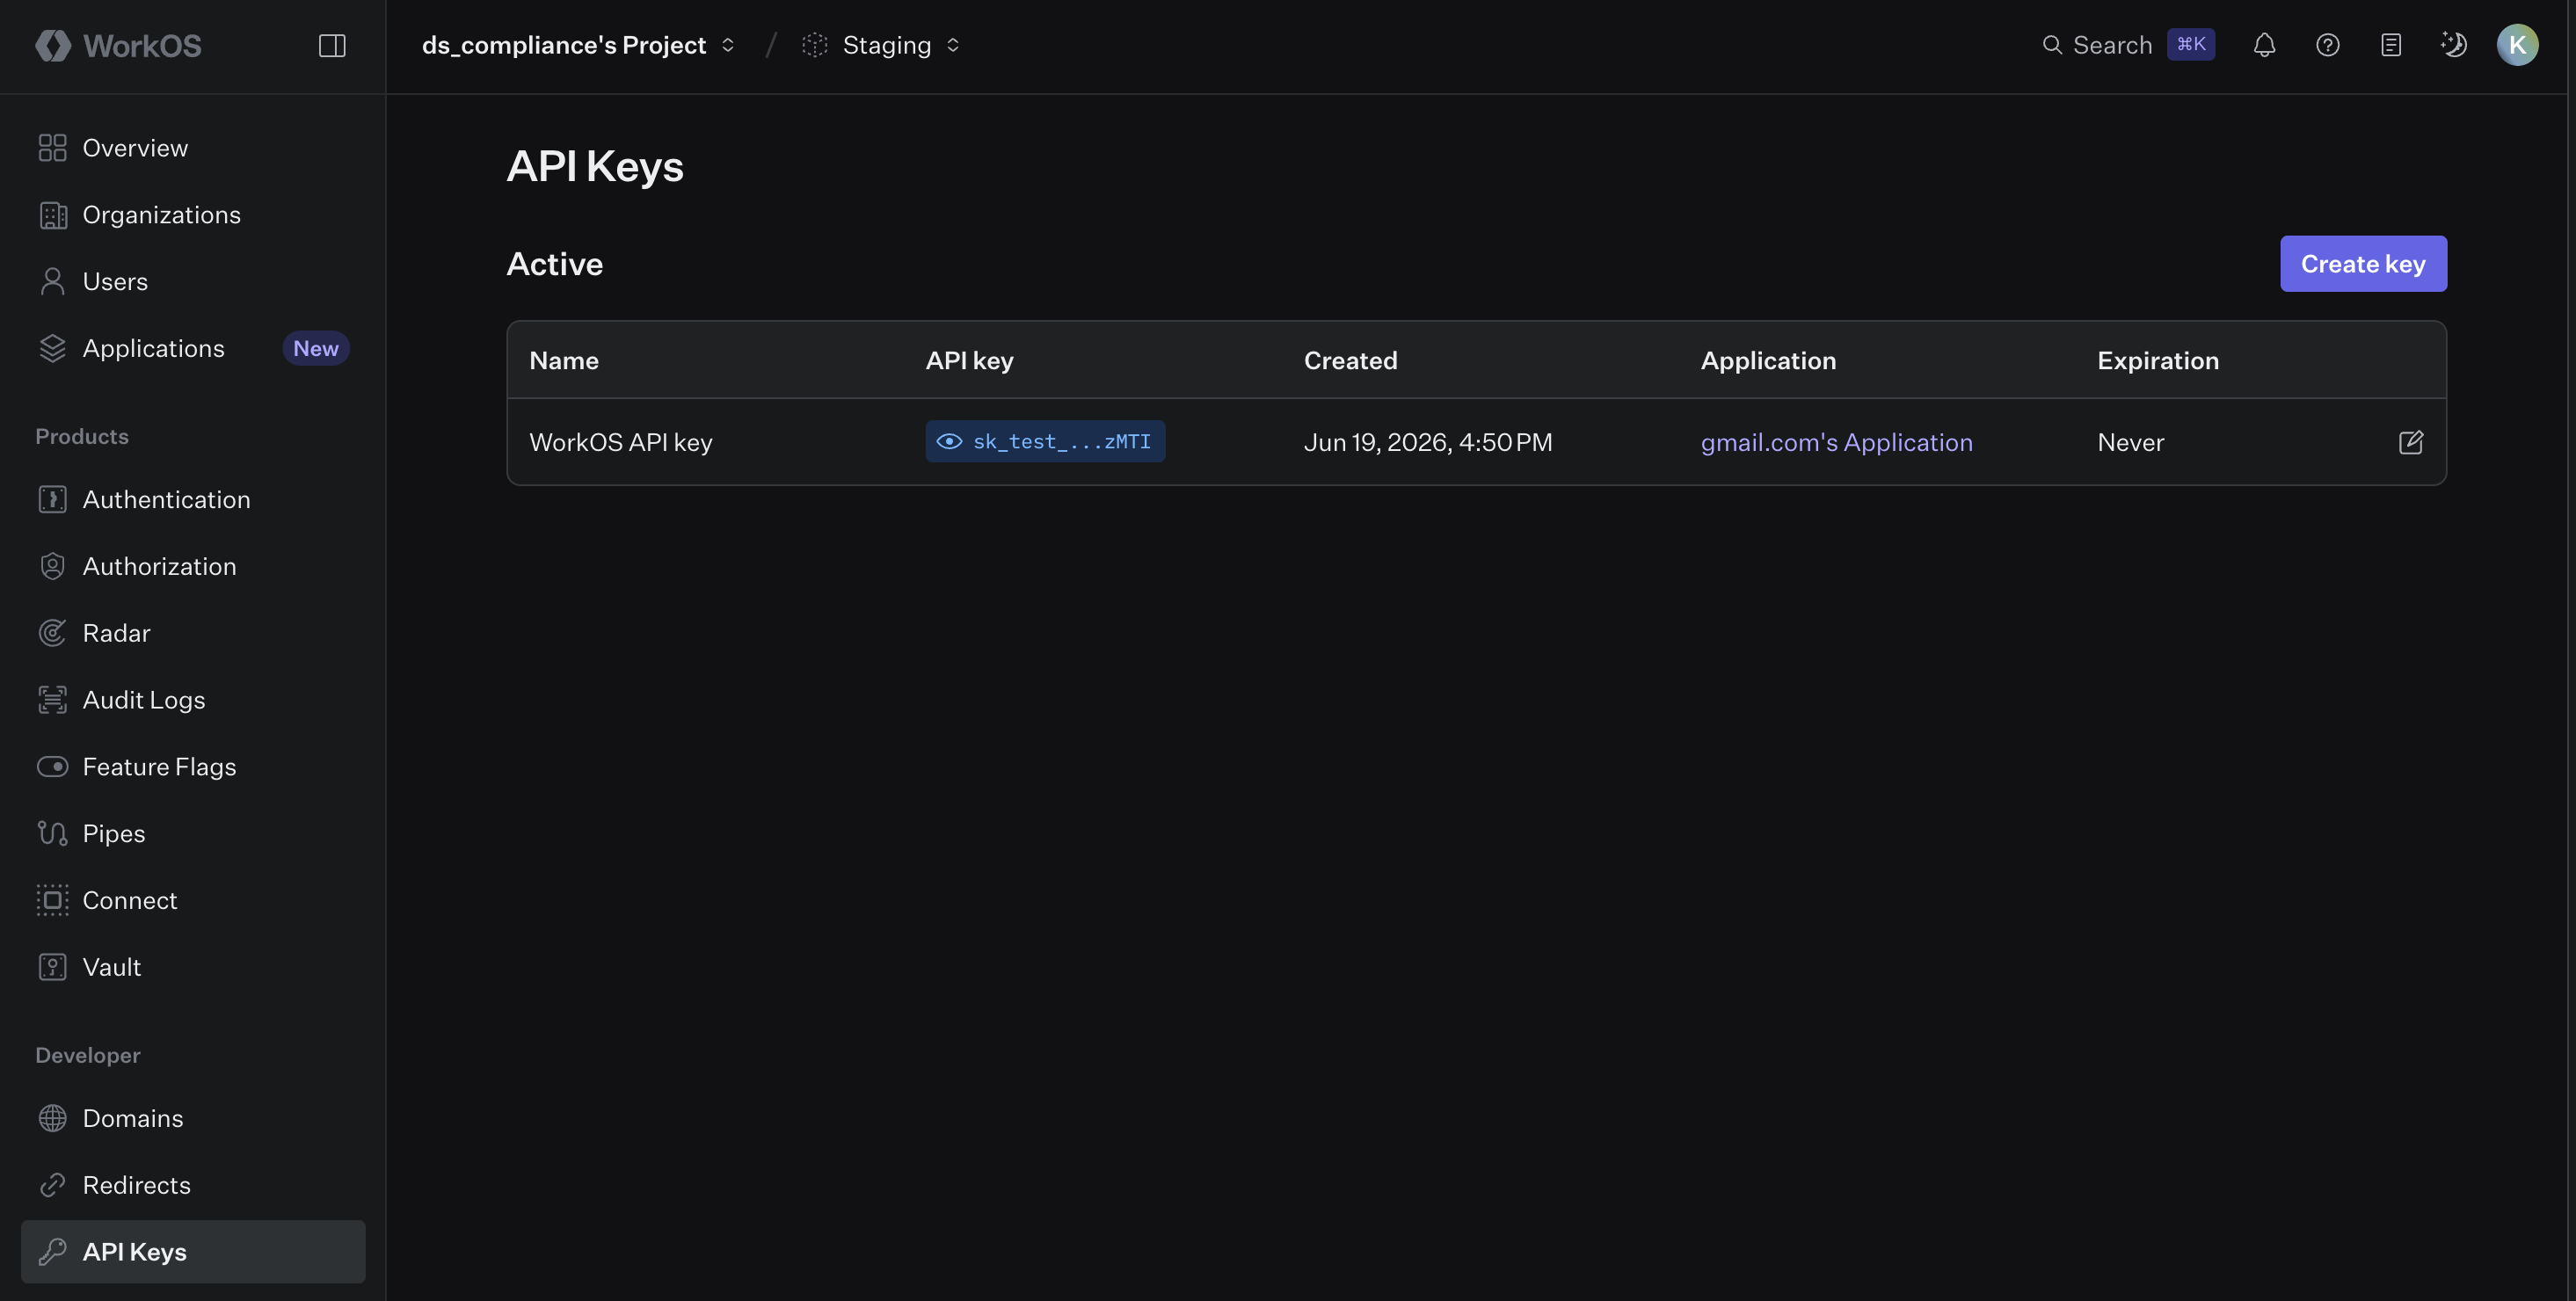Click the New badge beside Applications

[316, 348]
